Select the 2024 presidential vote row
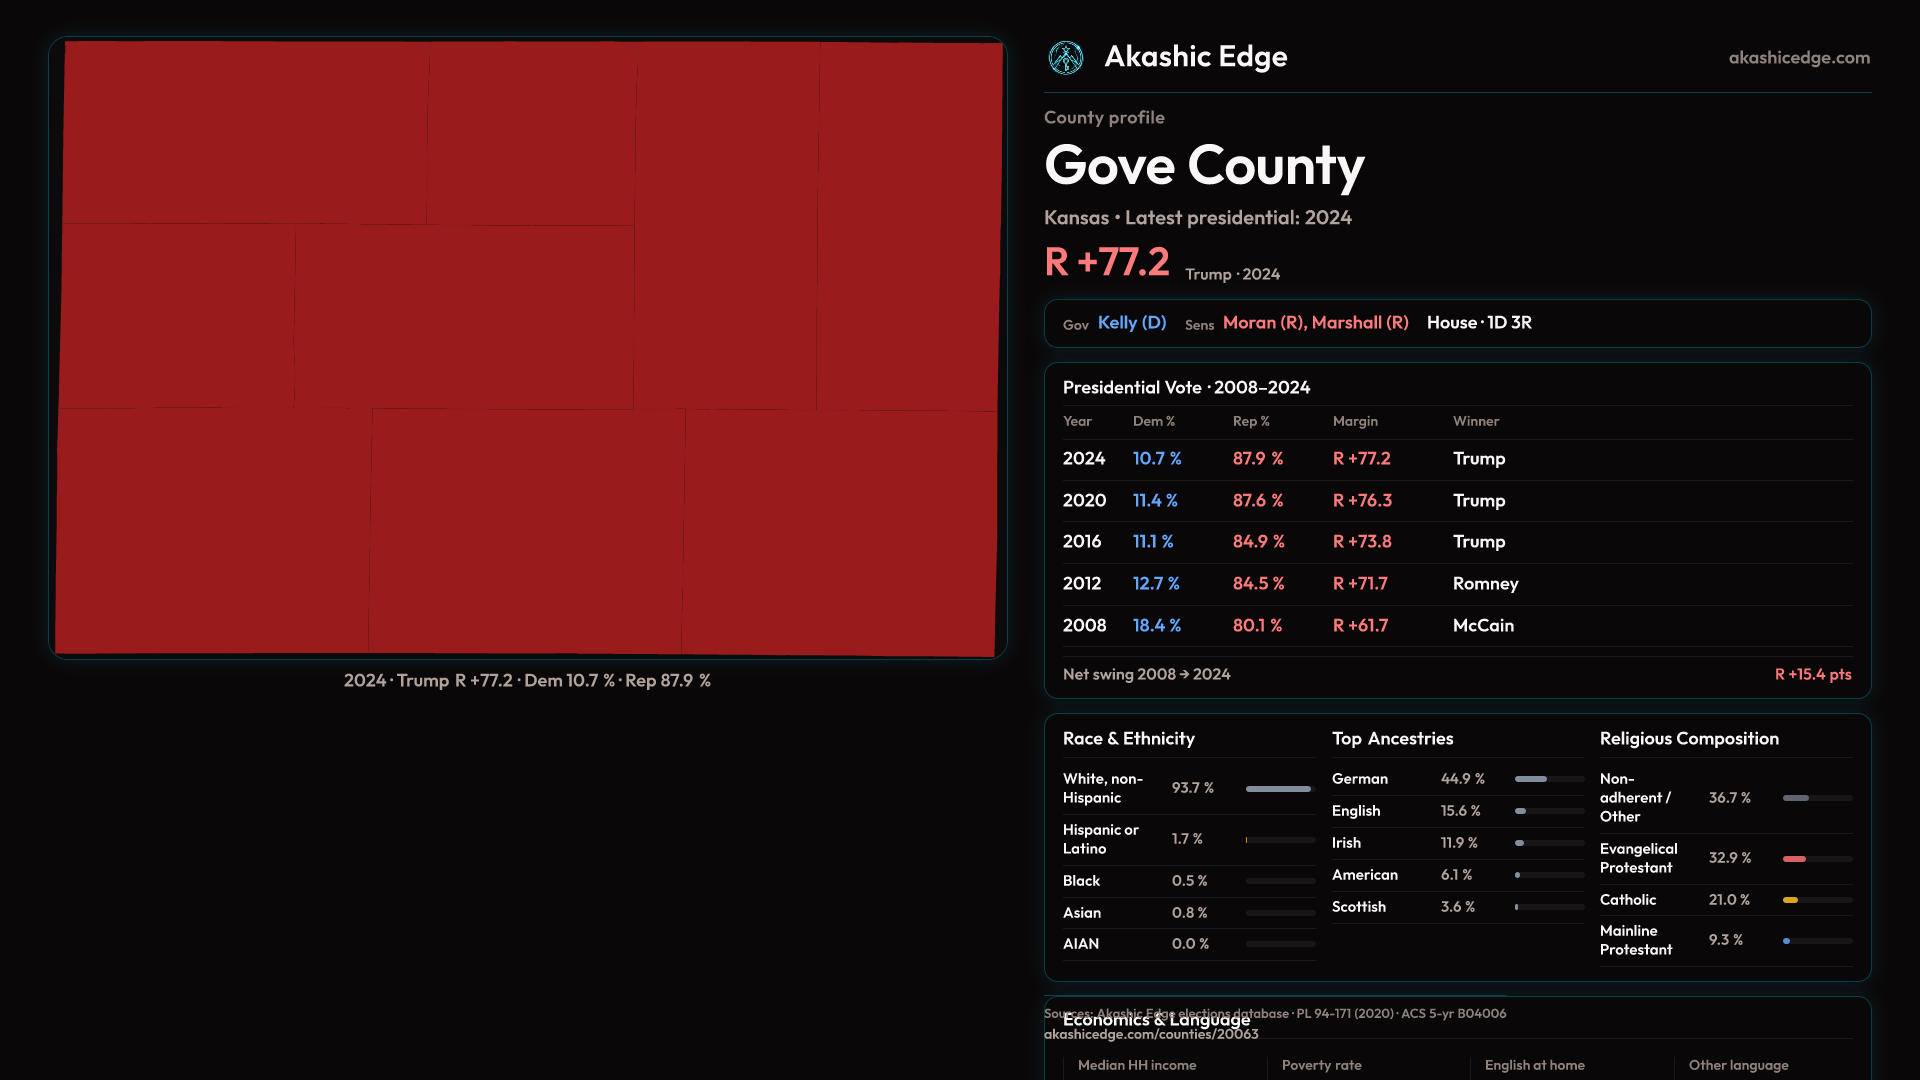This screenshot has height=1080, width=1920. pos(1456,459)
